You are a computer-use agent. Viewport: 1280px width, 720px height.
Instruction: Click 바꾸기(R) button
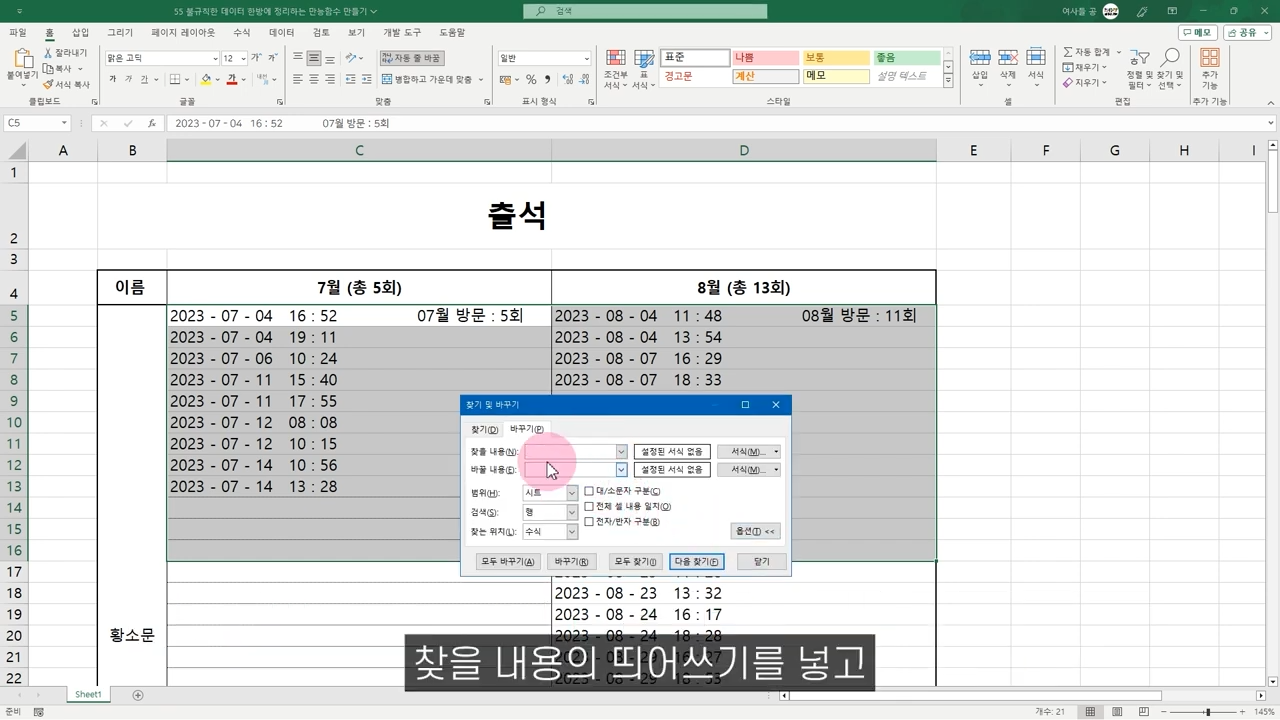click(x=572, y=562)
